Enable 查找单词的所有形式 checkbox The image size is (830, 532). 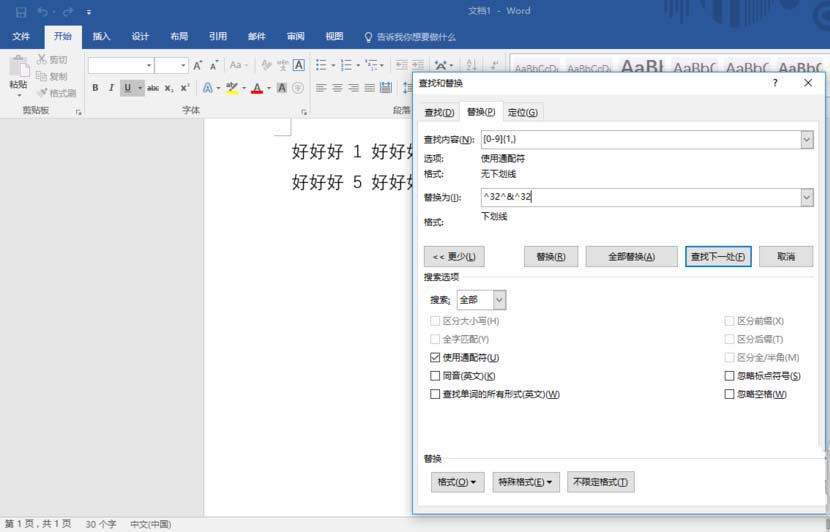click(435, 394)
